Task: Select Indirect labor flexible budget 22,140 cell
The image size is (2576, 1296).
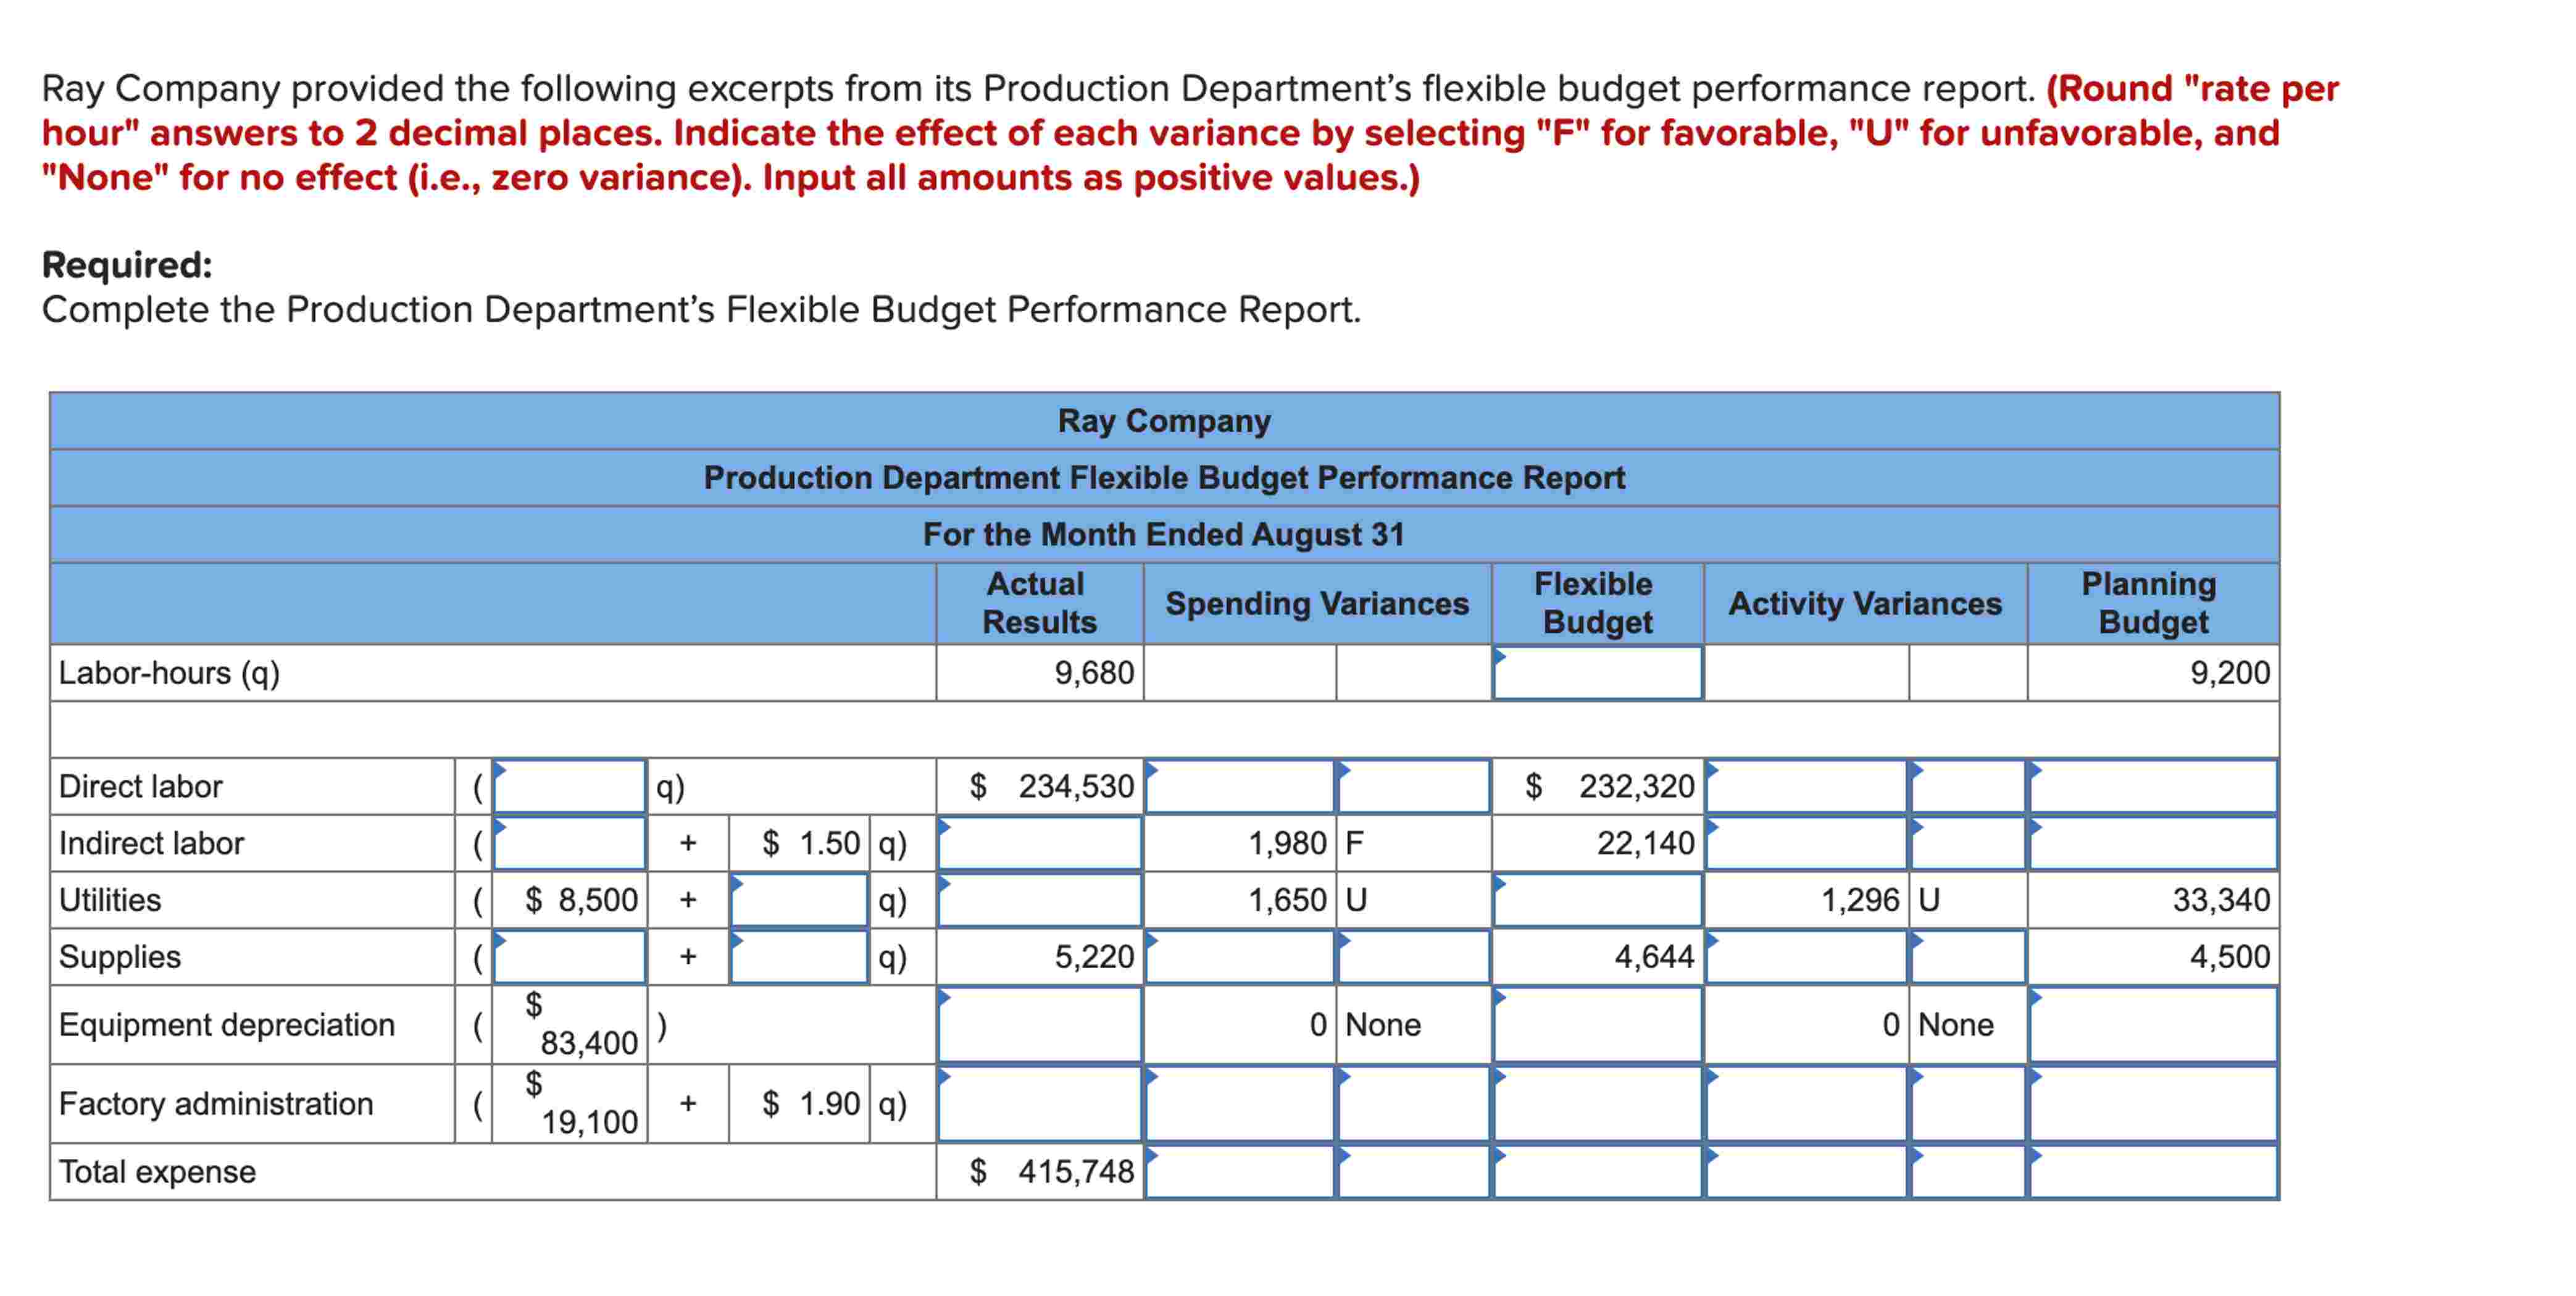Action: [x=1597, y=843]
